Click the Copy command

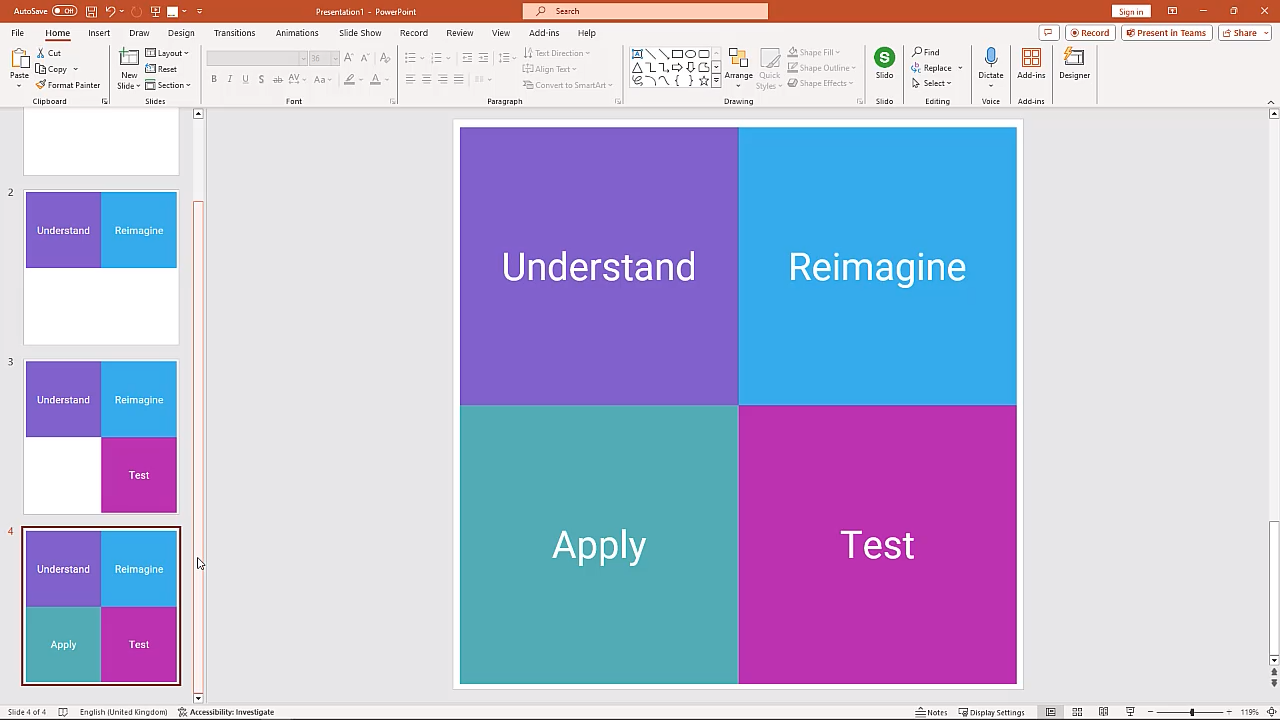point(52,69)
